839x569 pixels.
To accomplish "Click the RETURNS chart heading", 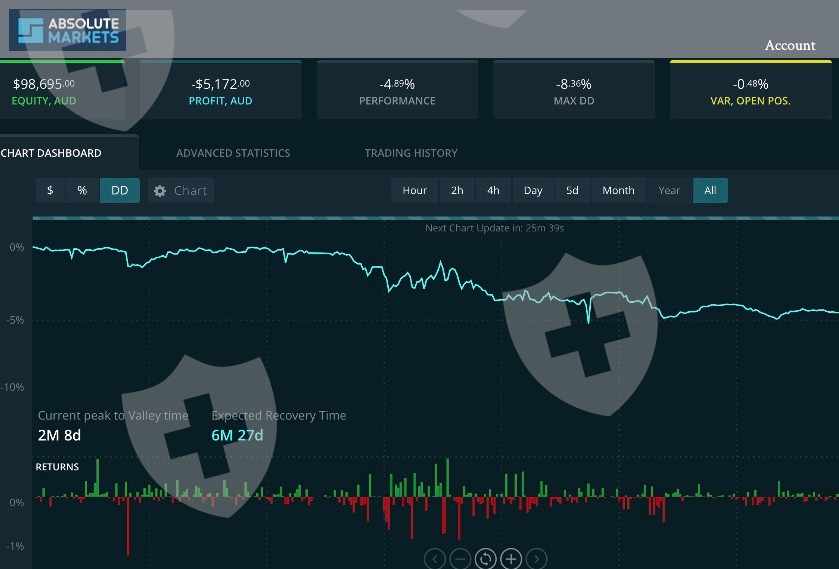I will pyautogui.click(x=57, y=467).
